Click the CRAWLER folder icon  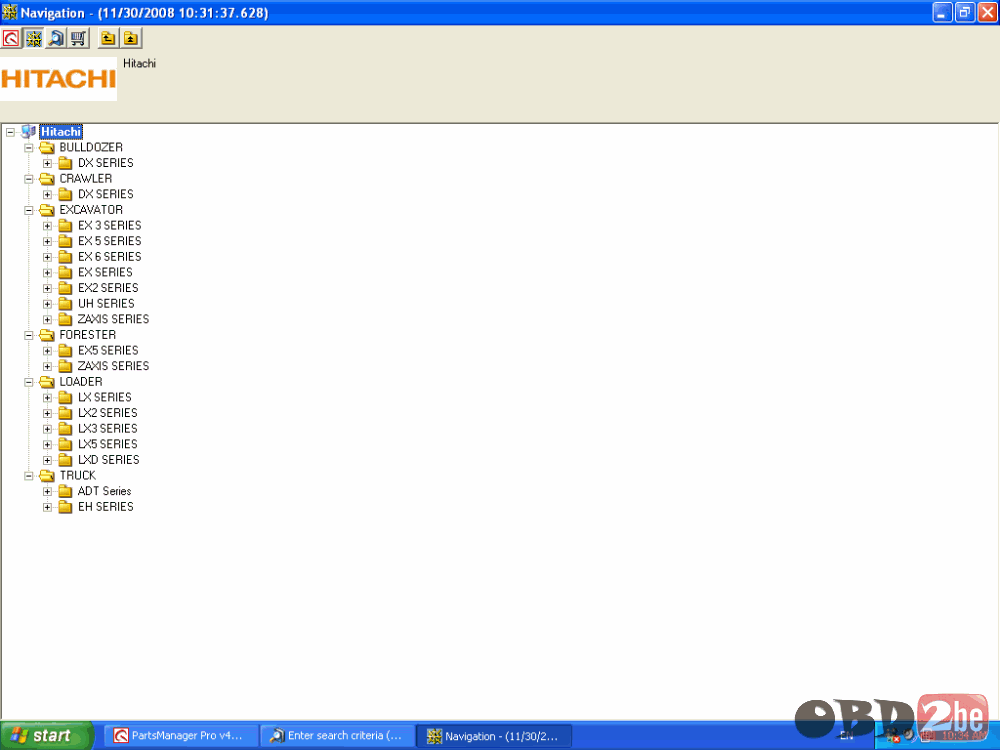pyautogui.click(x=47, y=179)
